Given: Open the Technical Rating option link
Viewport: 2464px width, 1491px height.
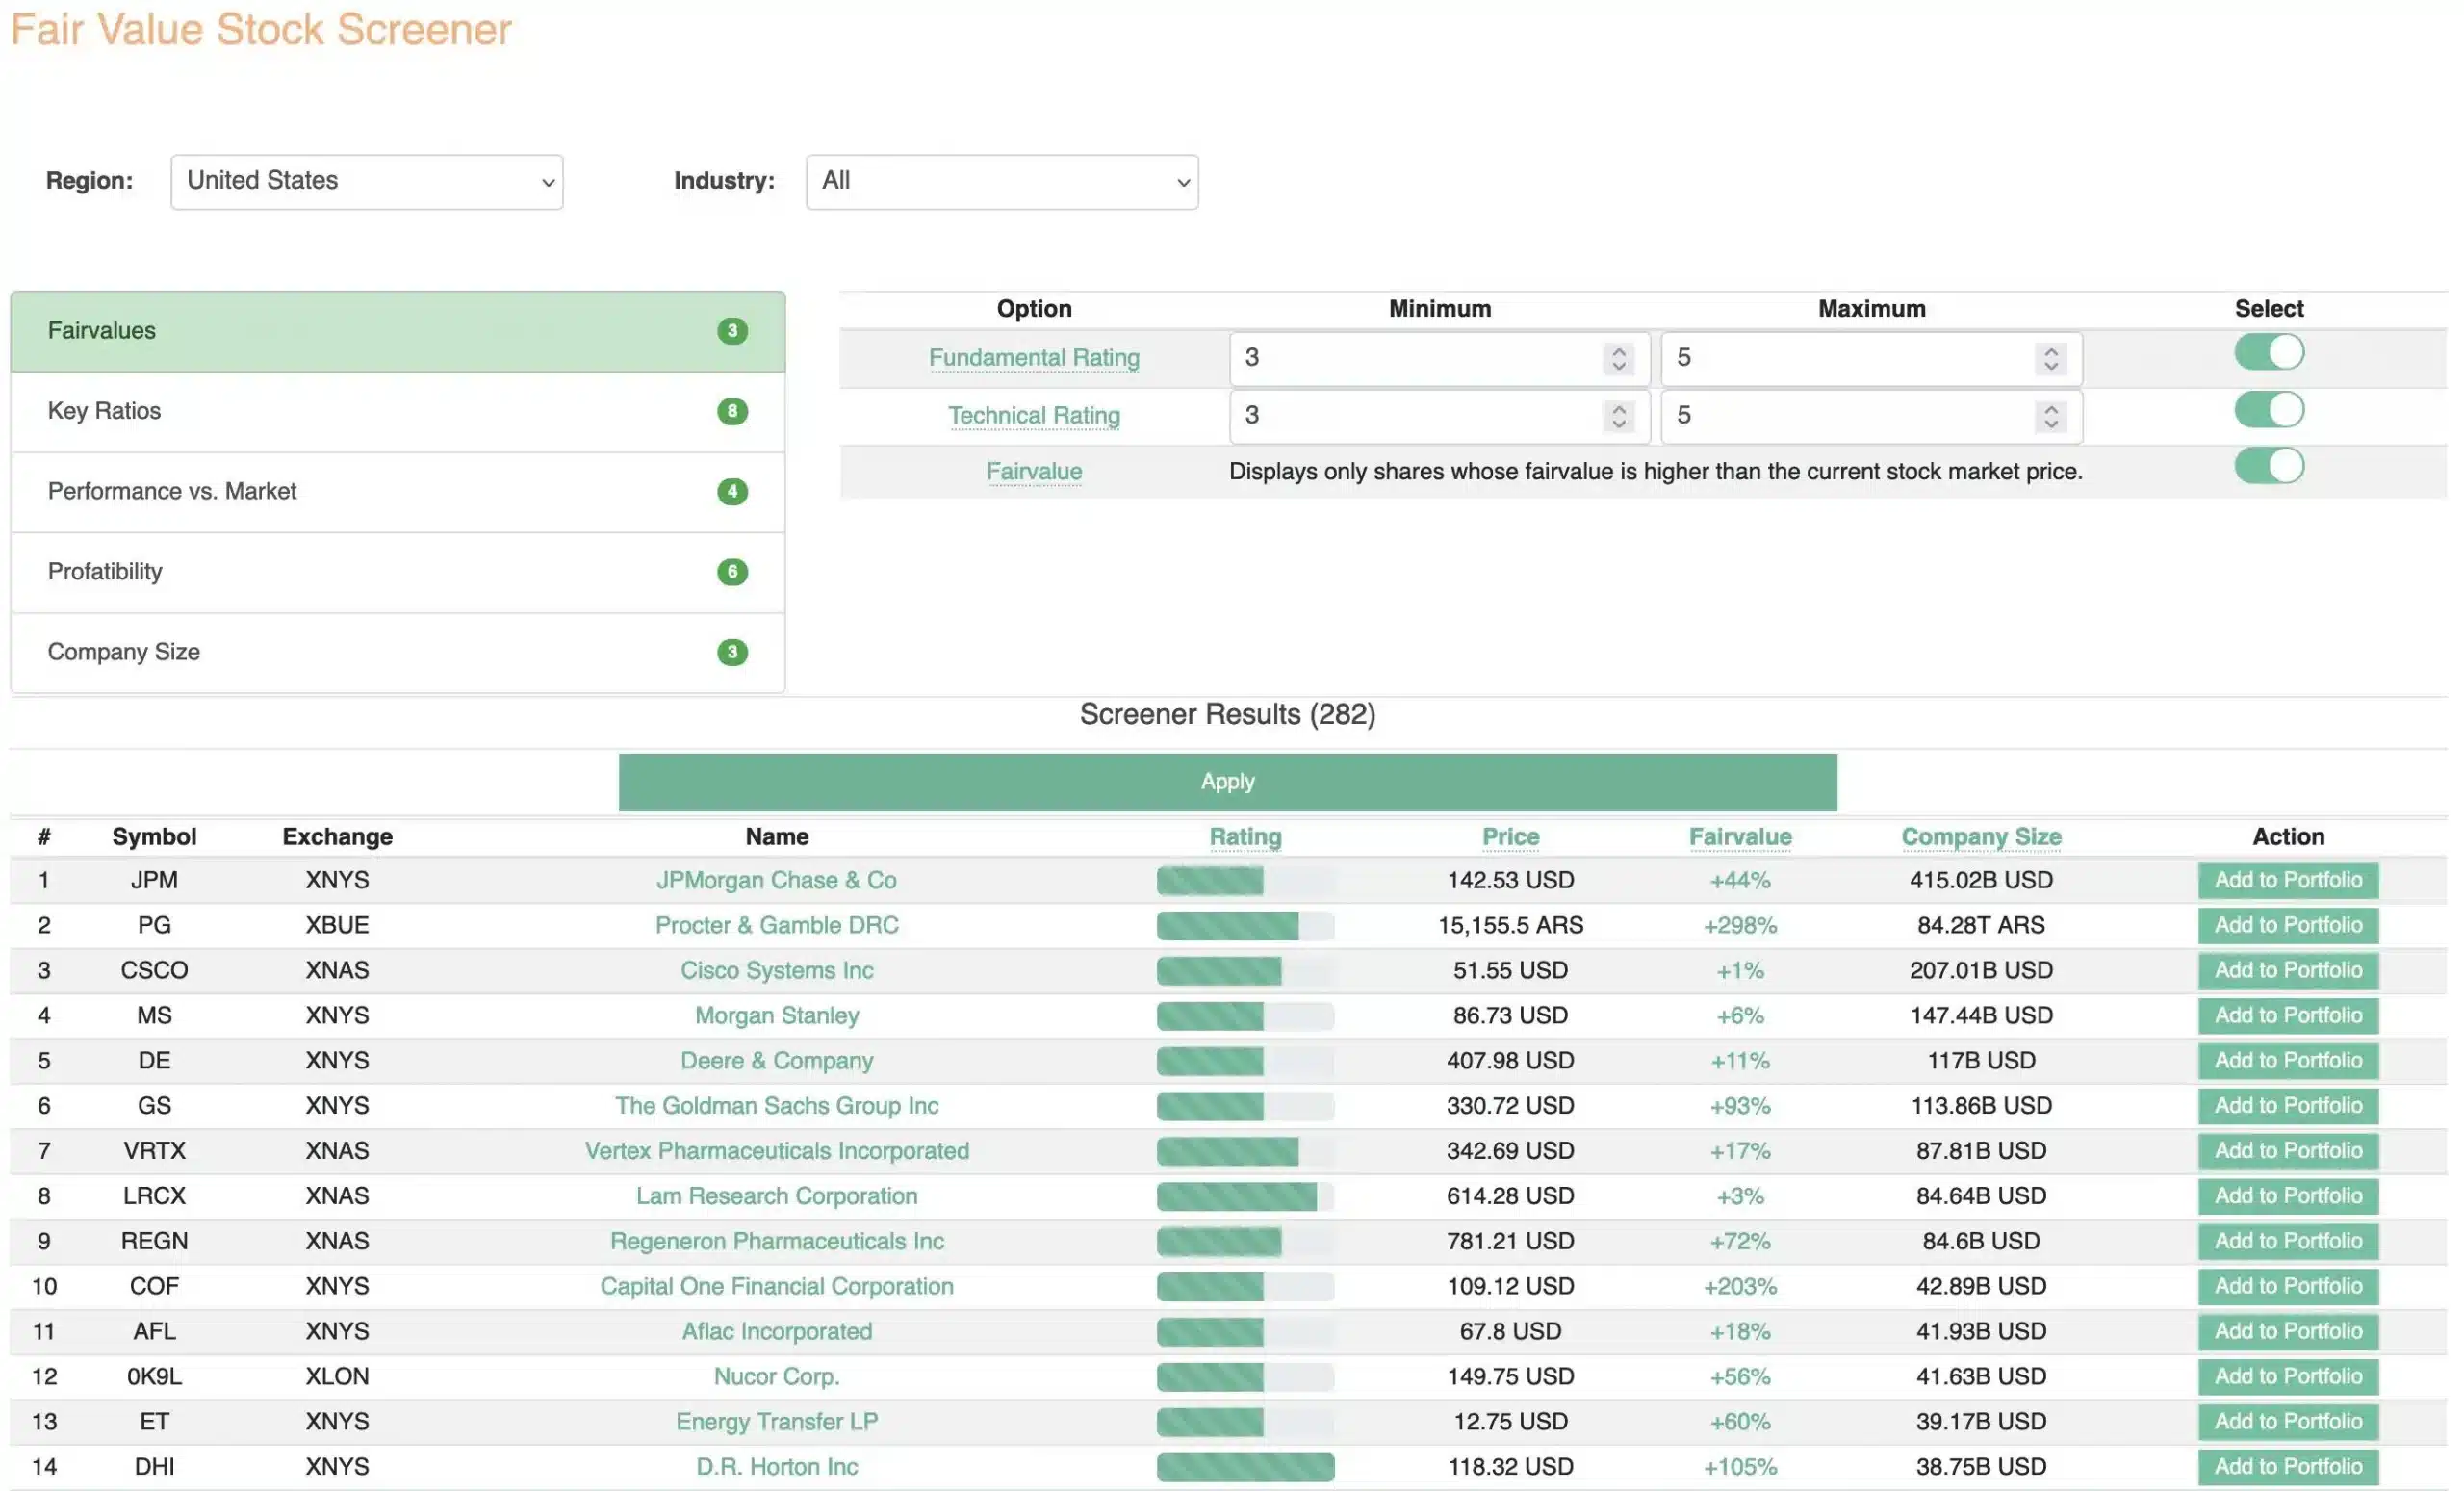Looking at the screenshot, I should pyautogui.click(x=1034, y=416).
